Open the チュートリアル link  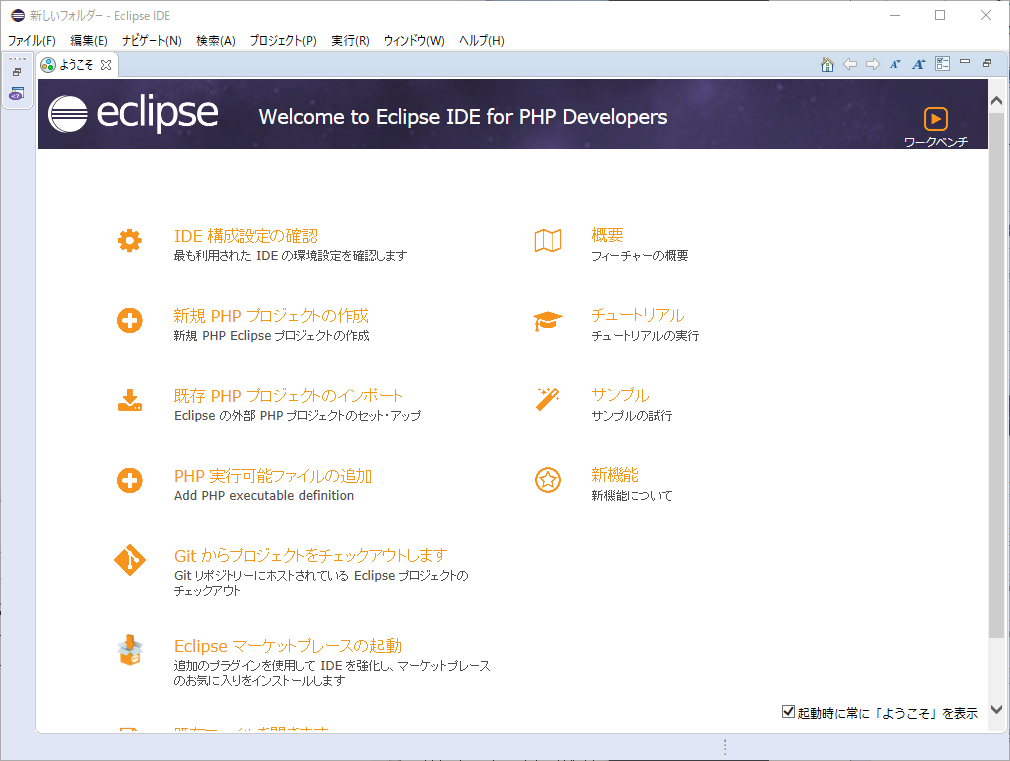[x=638, y=315]
